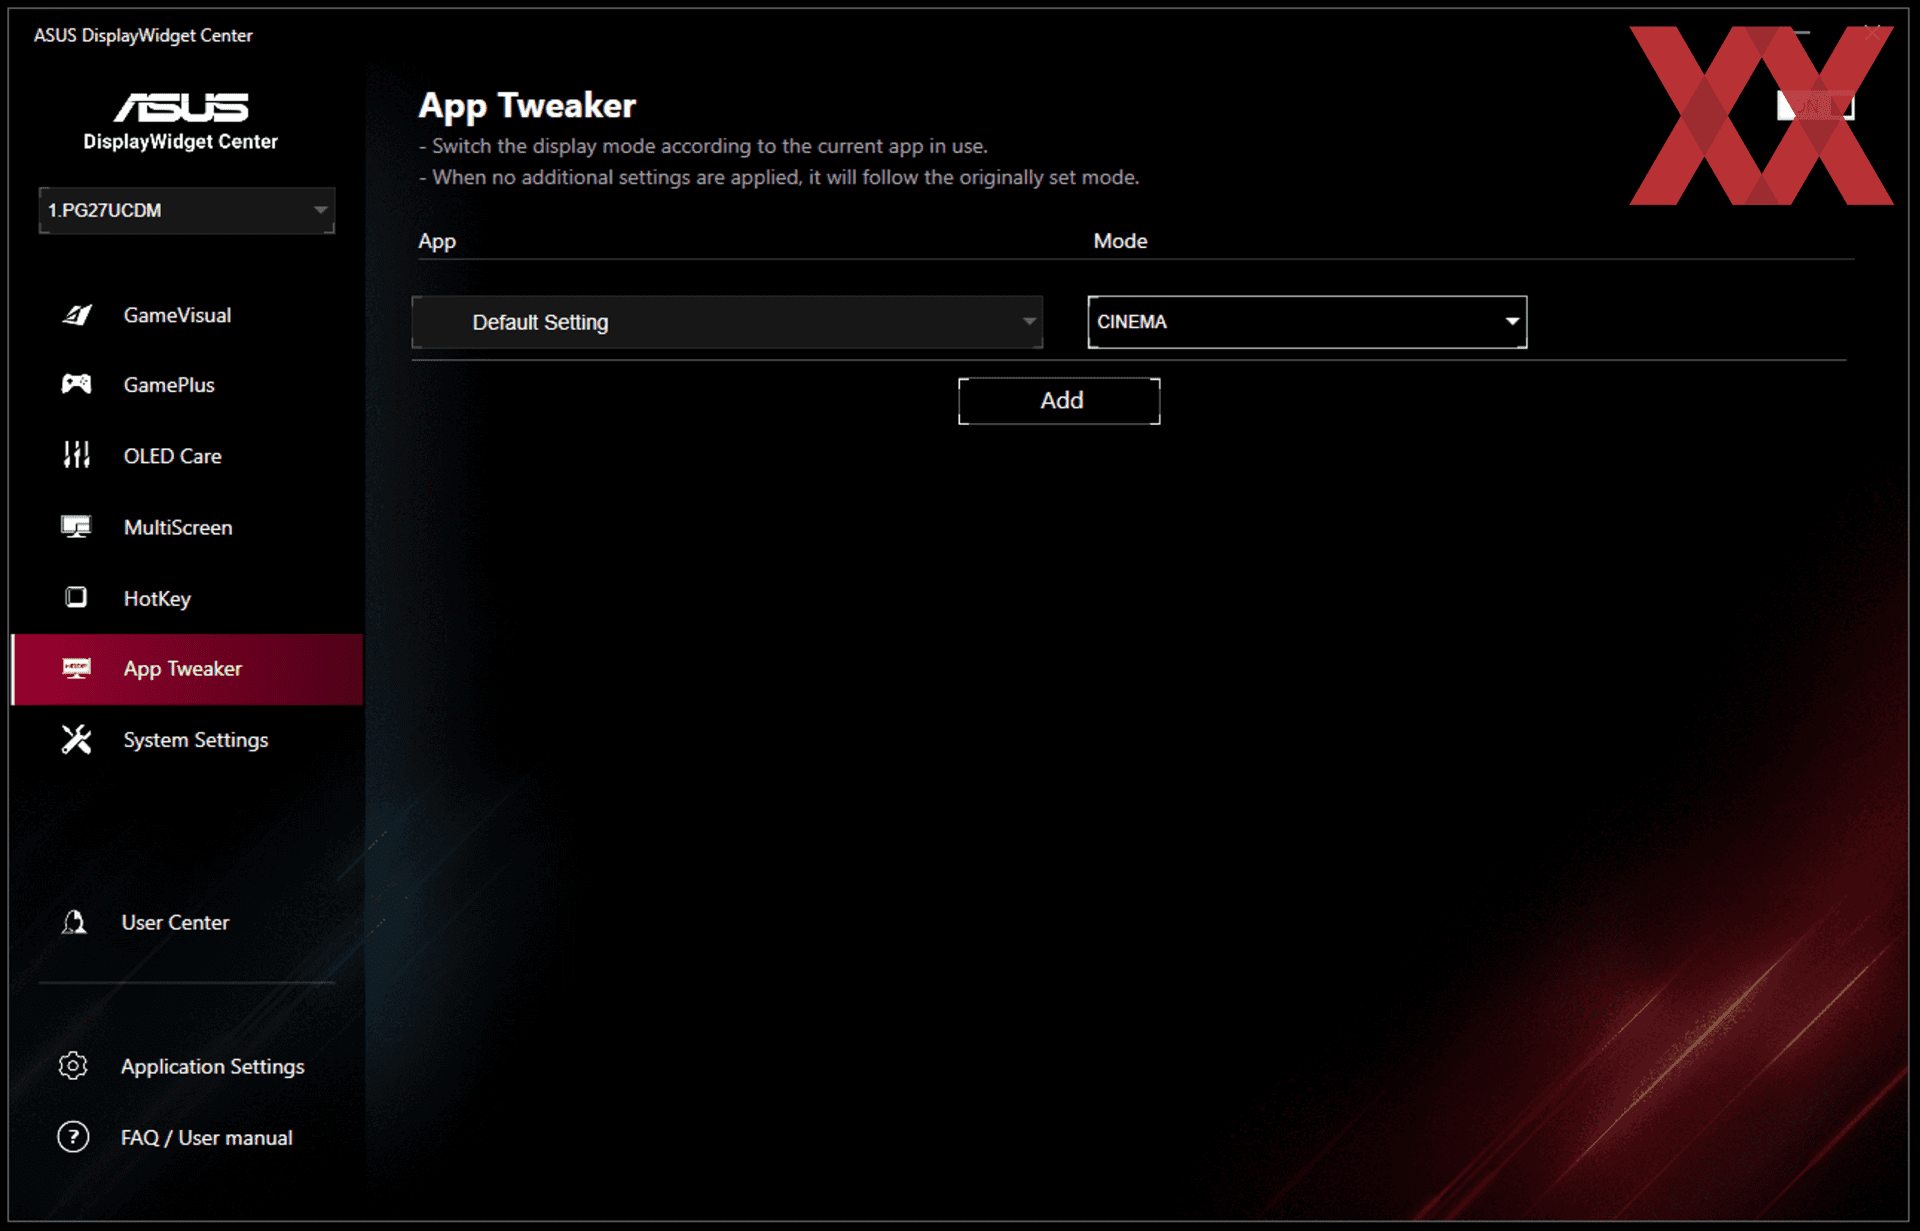Open the FAQ / User manual label

(x=207, y=1138)
